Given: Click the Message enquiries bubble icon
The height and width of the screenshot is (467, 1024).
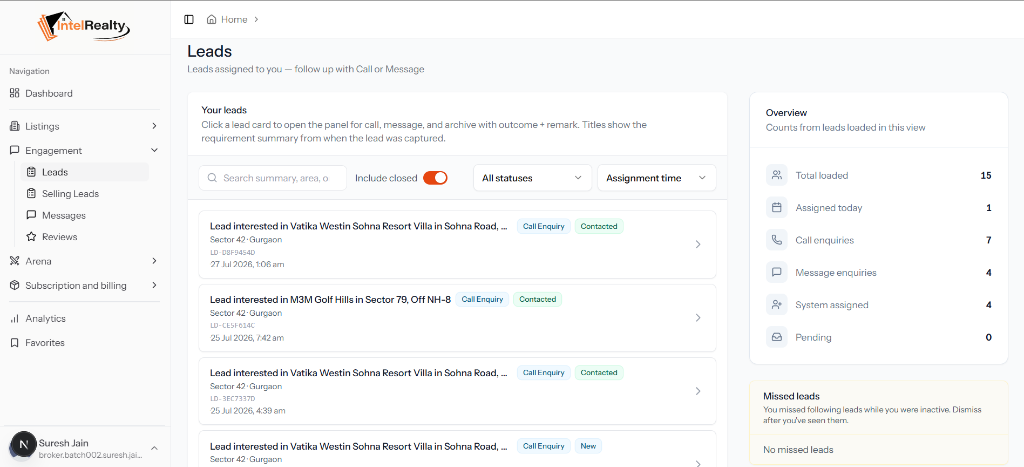Looking at the screenshot, I should 776,272.
